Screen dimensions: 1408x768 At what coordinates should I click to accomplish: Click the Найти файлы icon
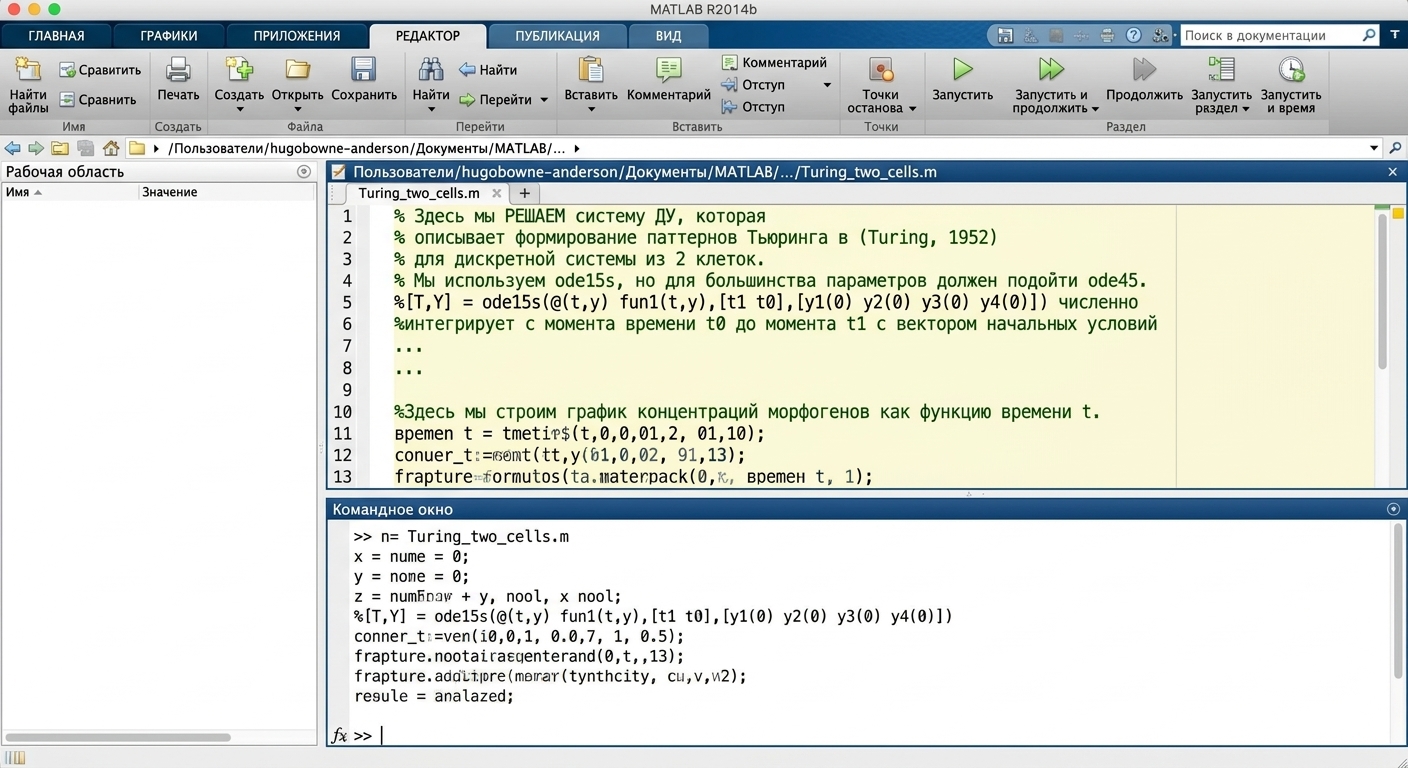coord(28,70)
